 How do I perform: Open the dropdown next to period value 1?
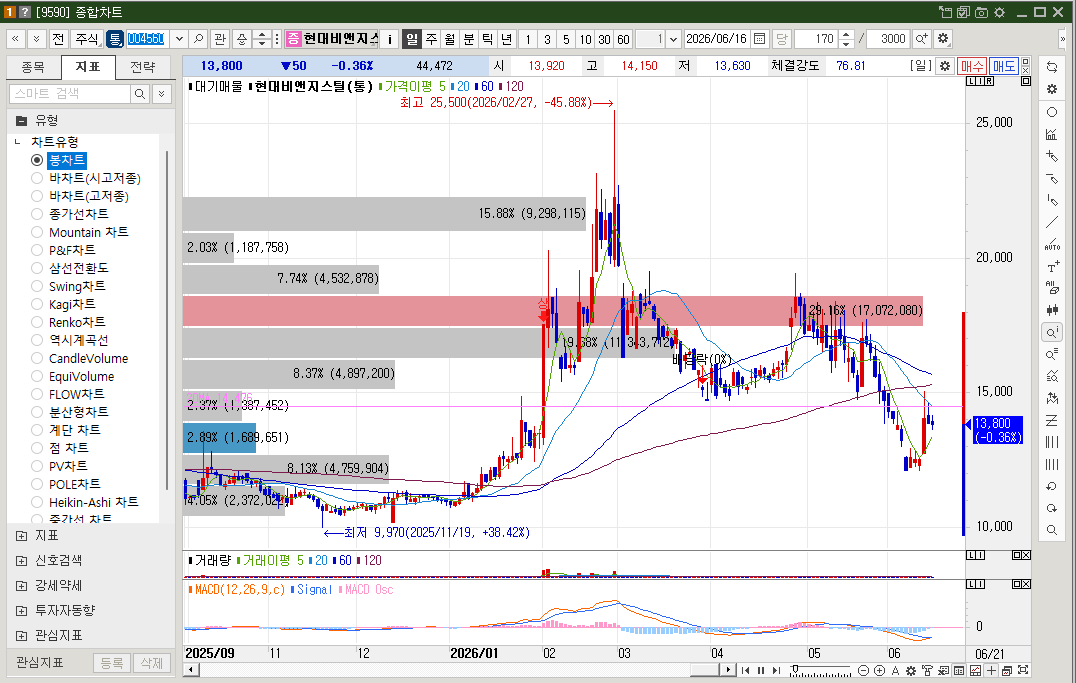point(674,39)
